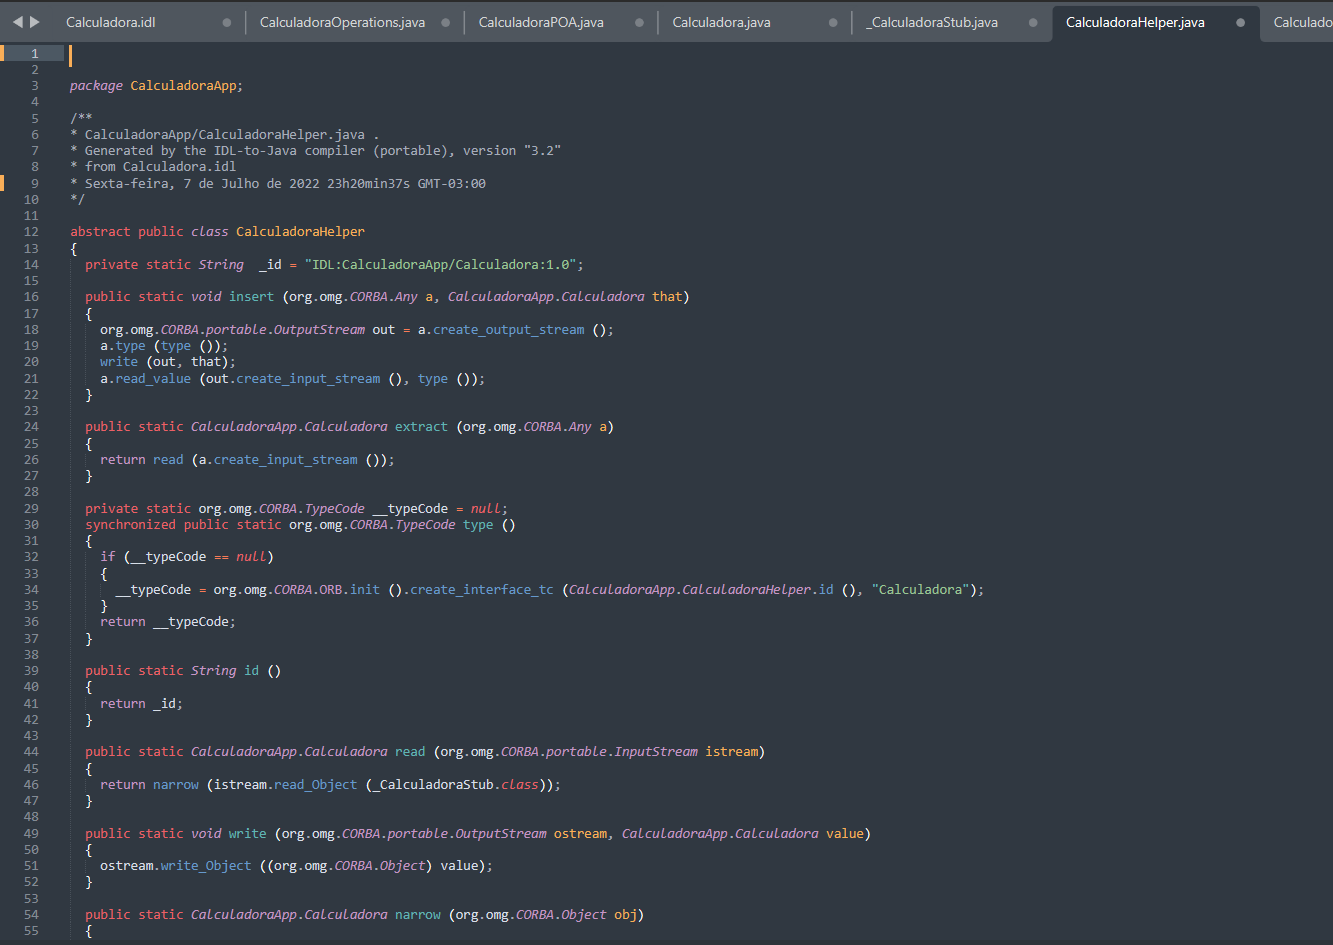This screenshot has height=945, width=1333.
Task: Open the _CalculadoraStub.java tab
Action: point(932,22)
